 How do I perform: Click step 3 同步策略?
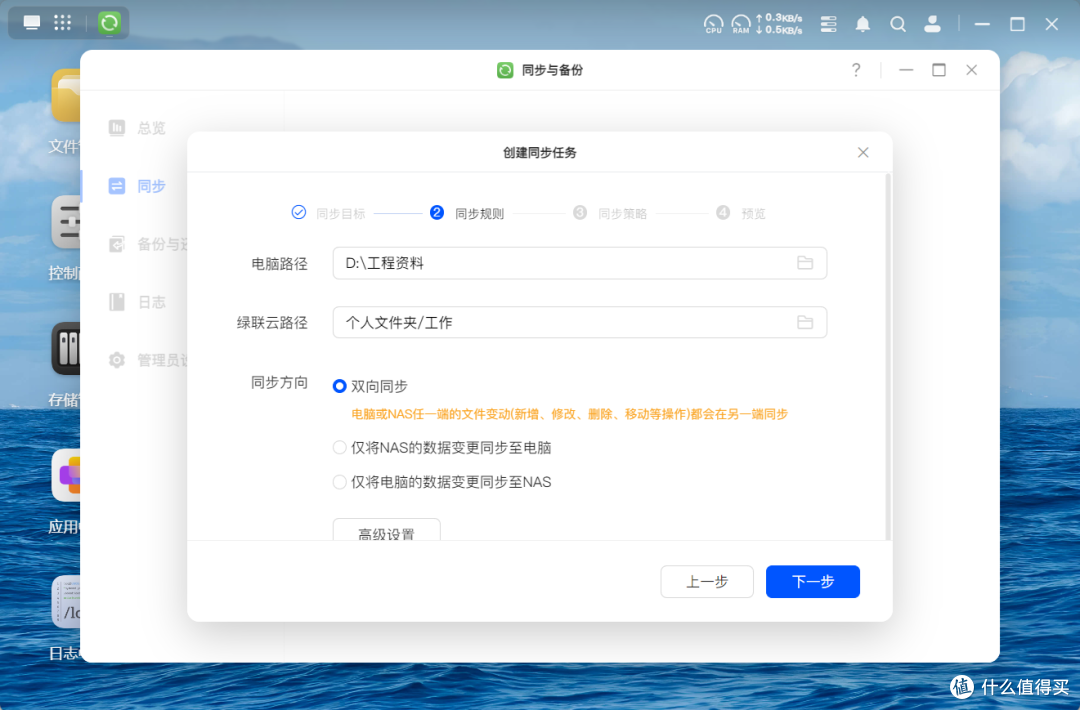[610, 213]
